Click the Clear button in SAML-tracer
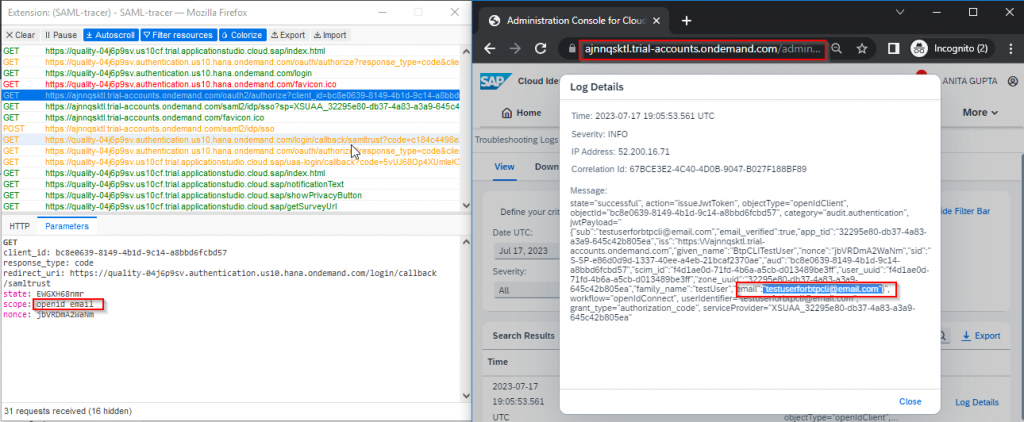Viewport: 1024px width, 422px height. [20, 35]
